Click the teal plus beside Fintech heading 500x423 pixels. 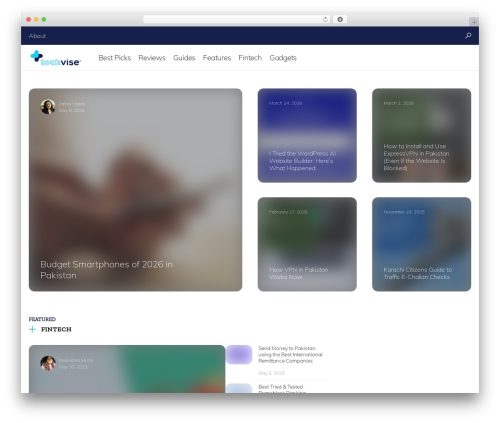point(32,329)
